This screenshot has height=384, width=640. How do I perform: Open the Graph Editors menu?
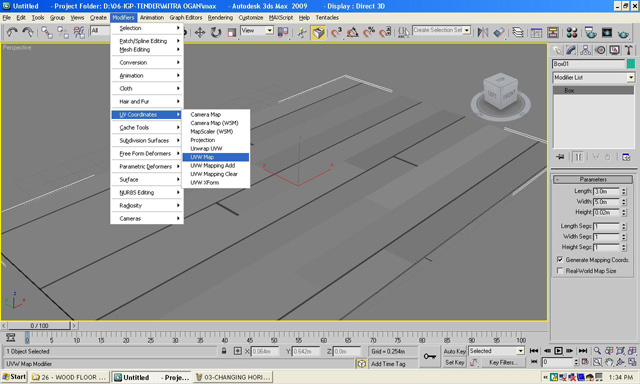186,18
